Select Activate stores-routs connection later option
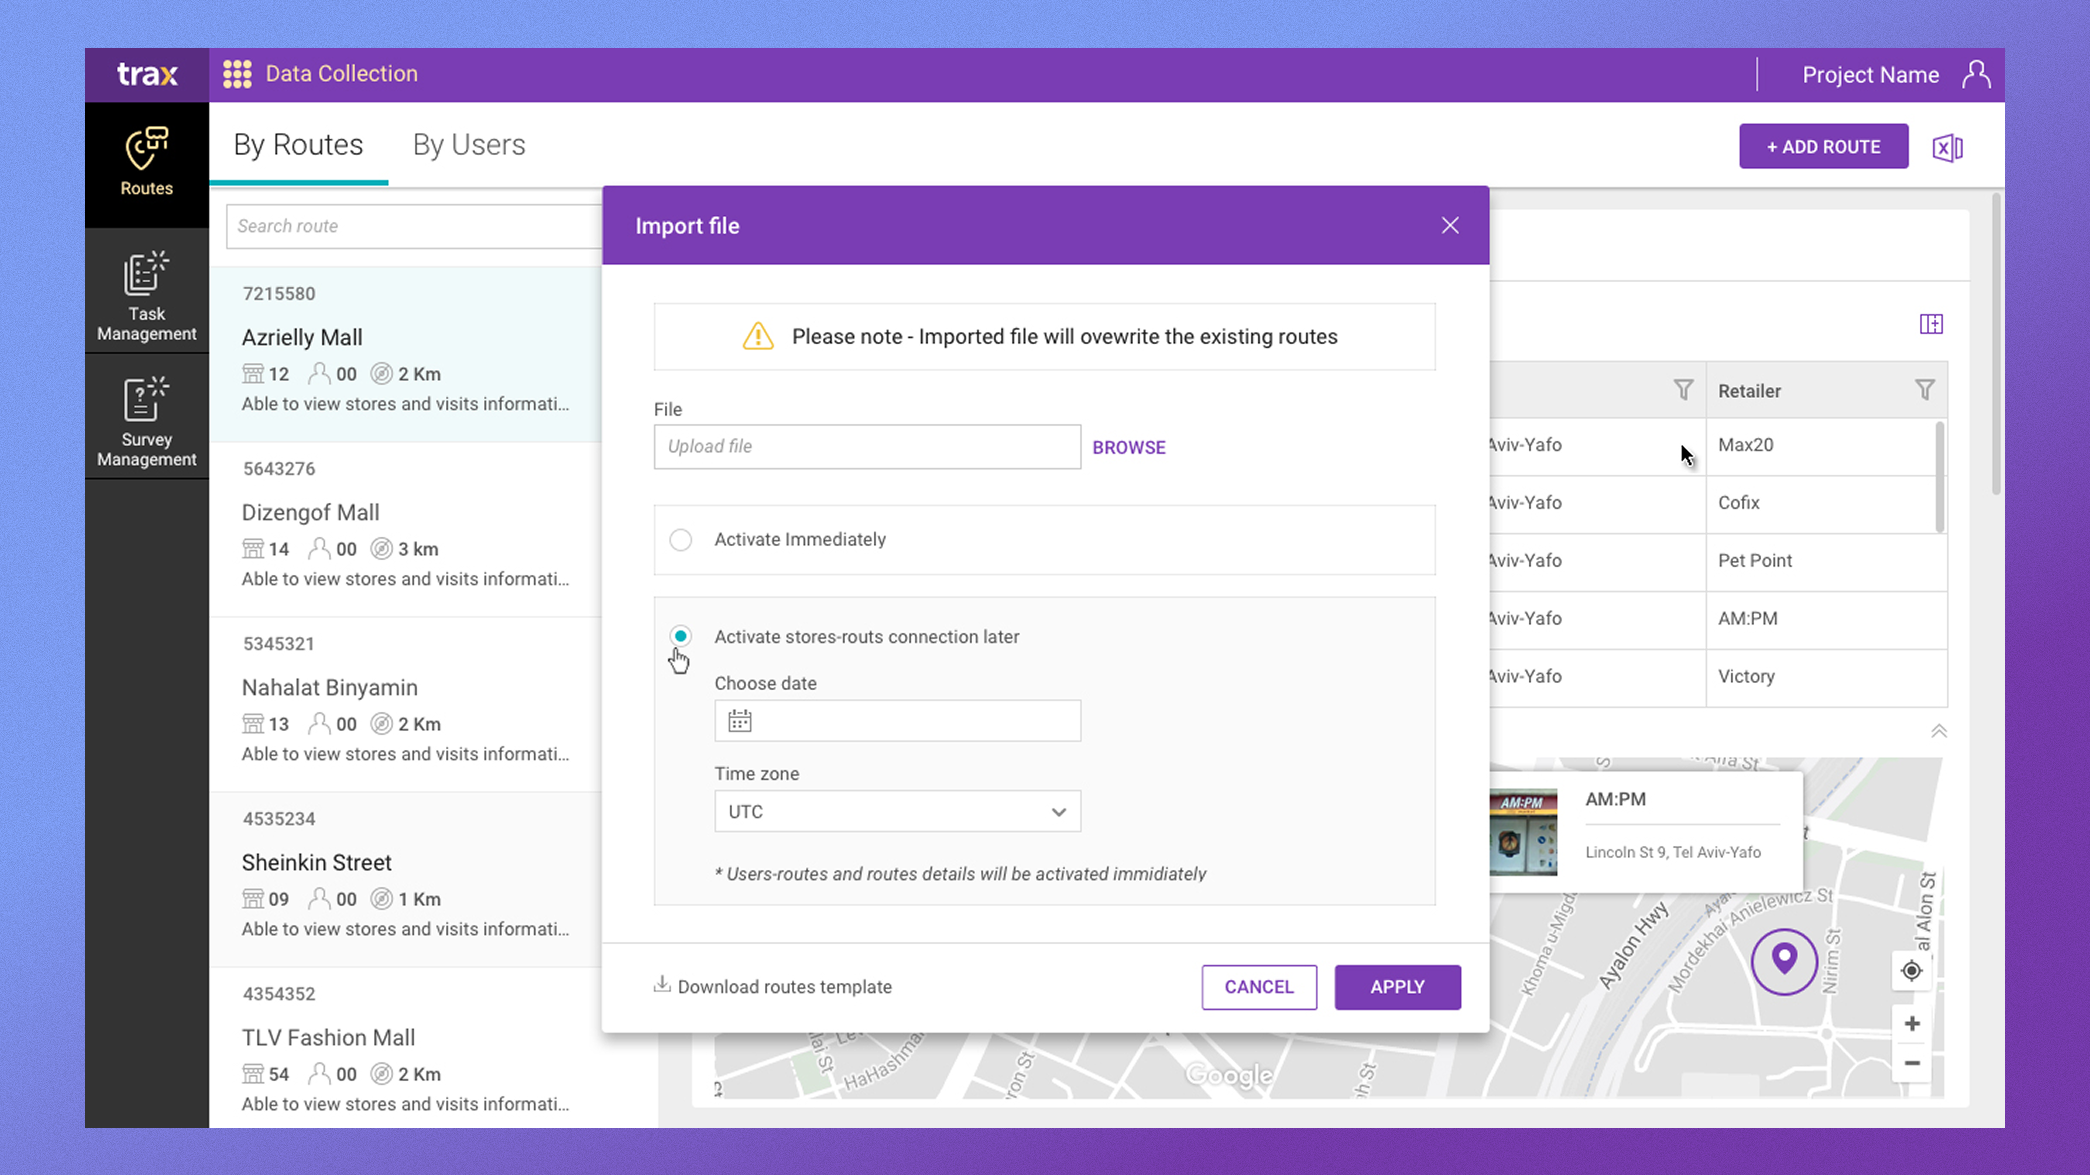 coord(681,636)
